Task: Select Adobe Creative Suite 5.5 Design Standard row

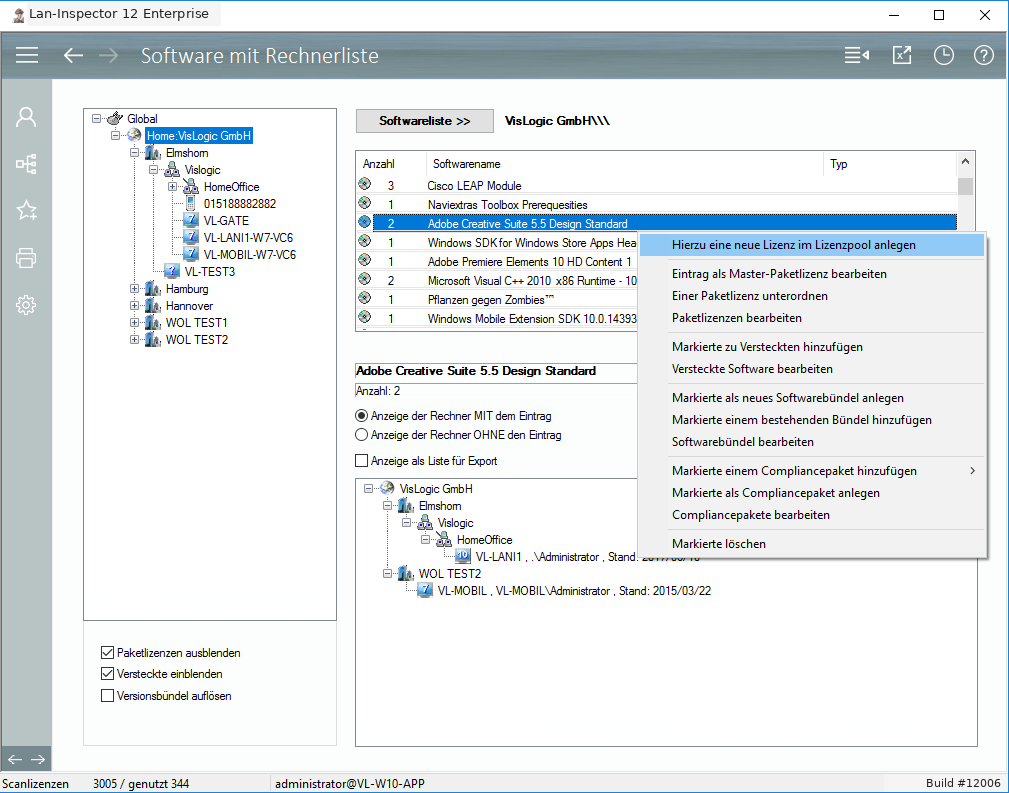Action: click(665, 223)
